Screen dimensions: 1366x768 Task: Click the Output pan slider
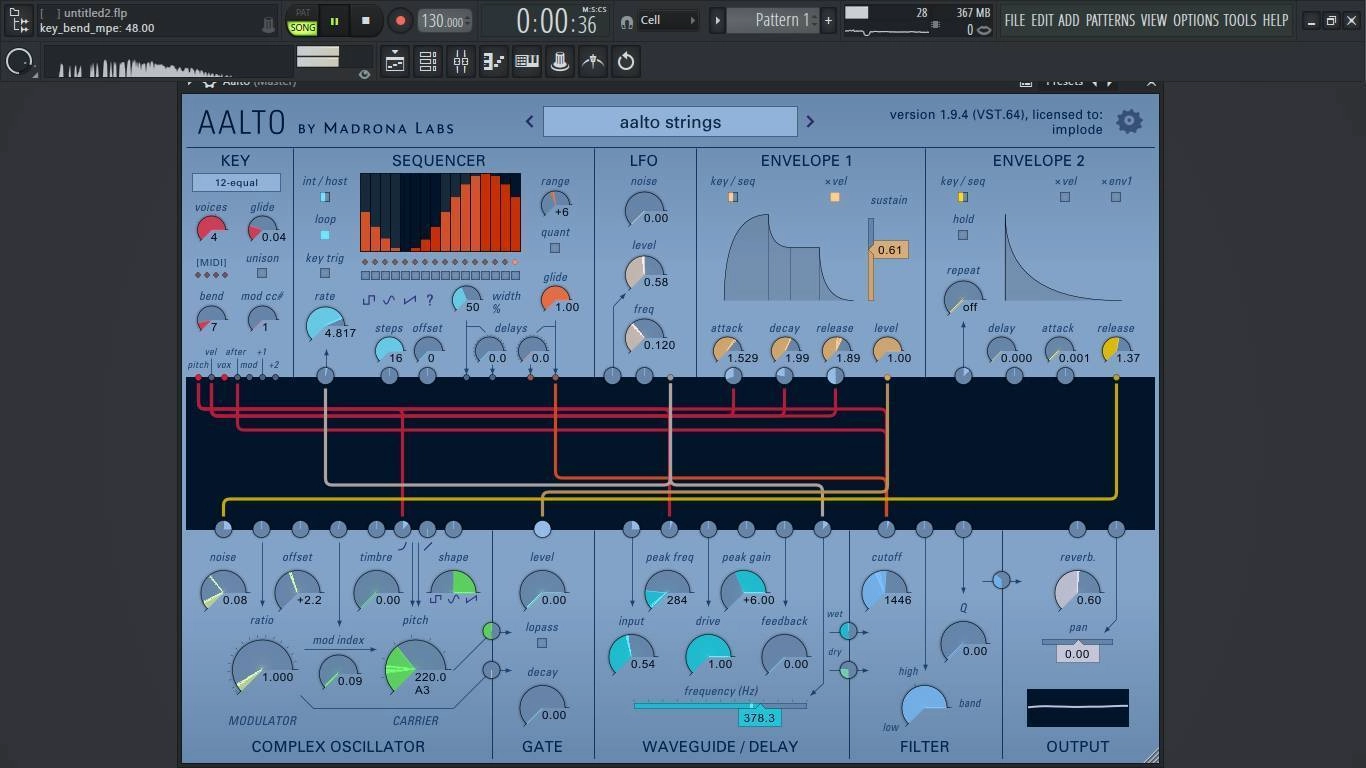1077,642
